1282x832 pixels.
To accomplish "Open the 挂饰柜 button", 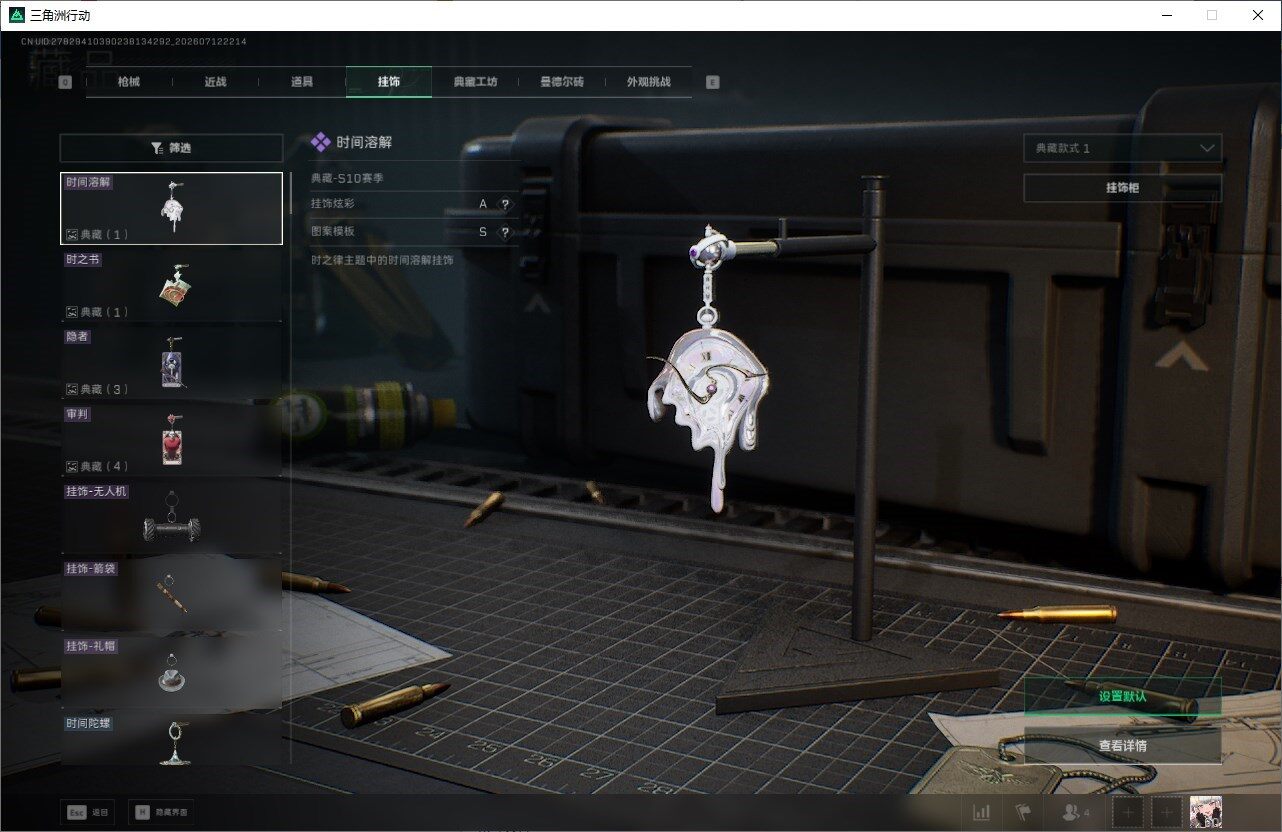I will coord(1122,188).
